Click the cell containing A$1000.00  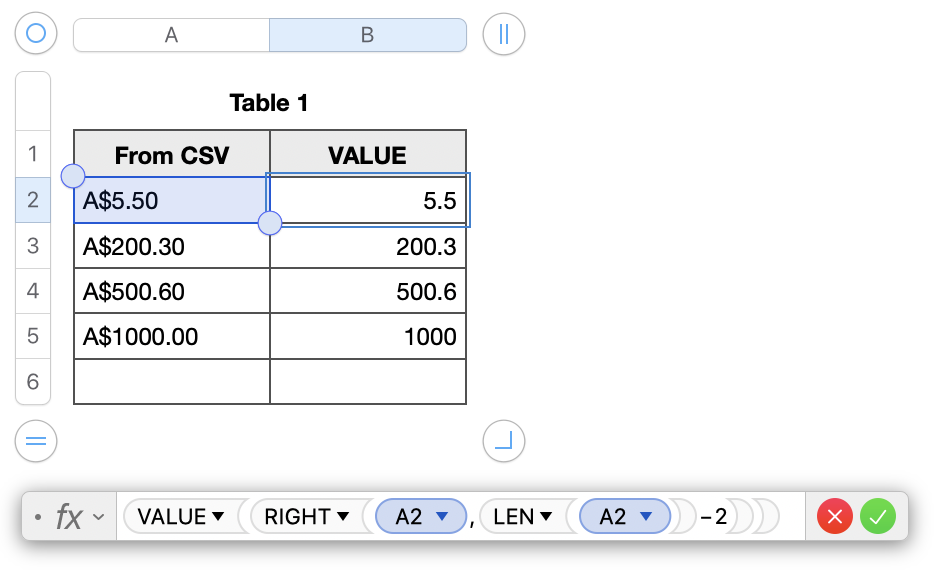click(x=171, y=337)
